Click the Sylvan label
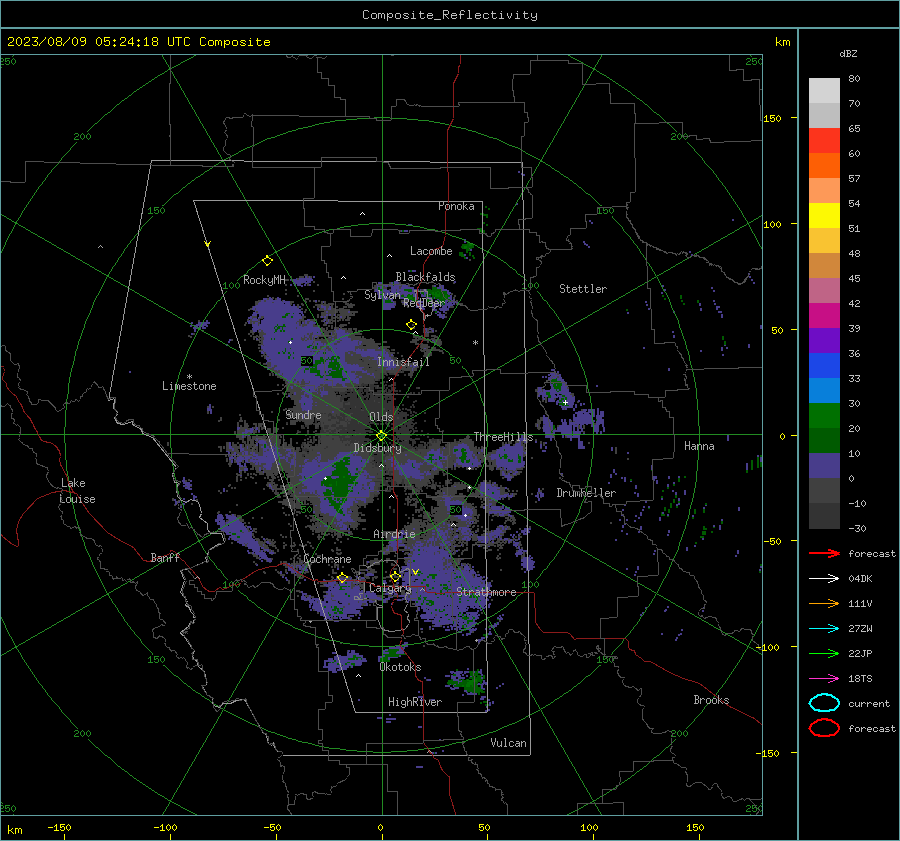Image resolution: width=900 pixels, height=841 pixels. coord(382,295)
